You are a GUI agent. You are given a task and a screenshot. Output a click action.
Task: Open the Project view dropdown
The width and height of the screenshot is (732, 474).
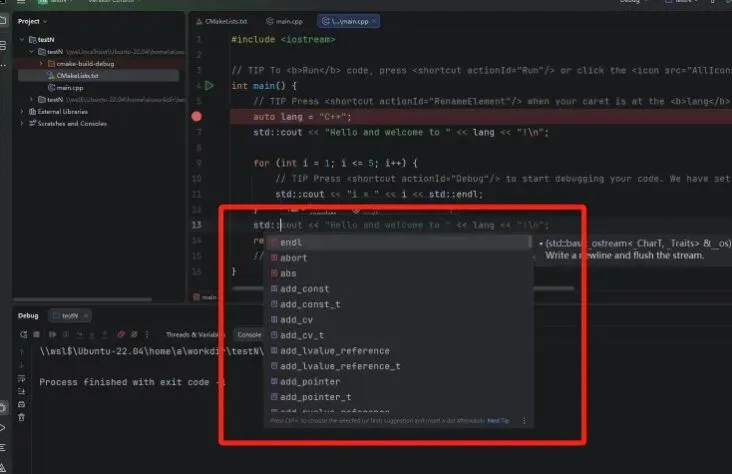click(32, 21)
